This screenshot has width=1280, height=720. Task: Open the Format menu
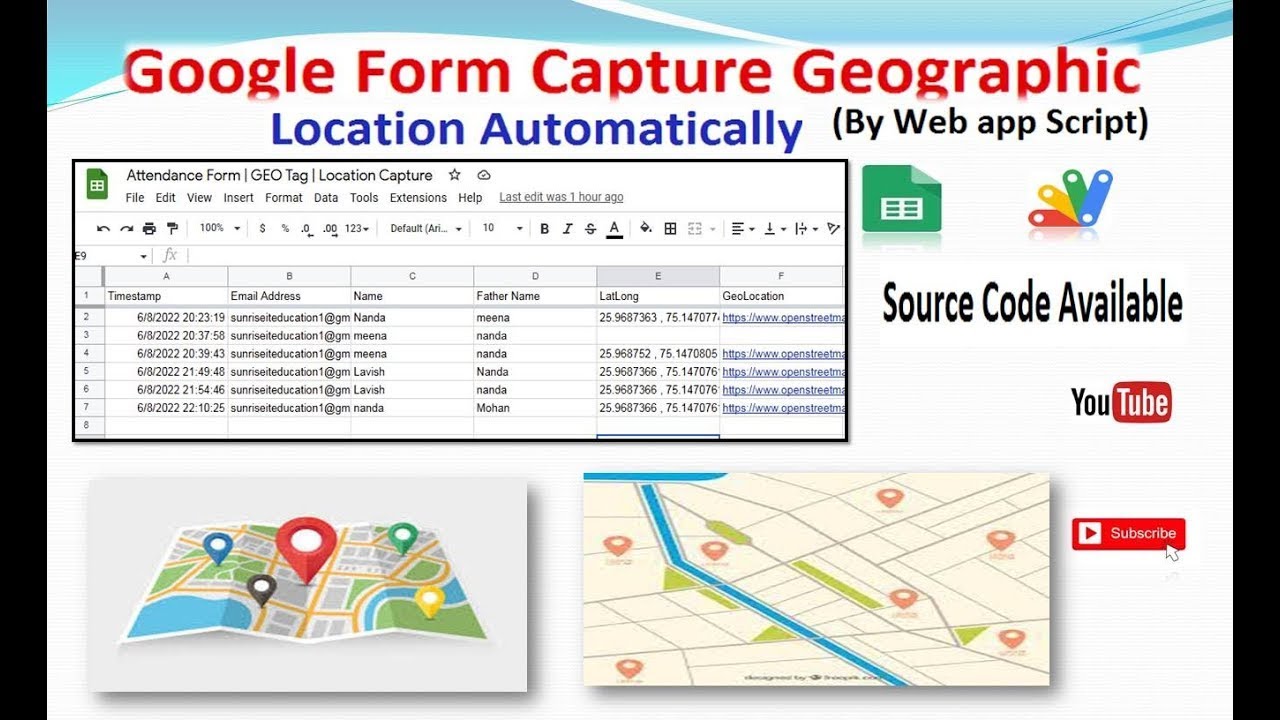point(284,198)
